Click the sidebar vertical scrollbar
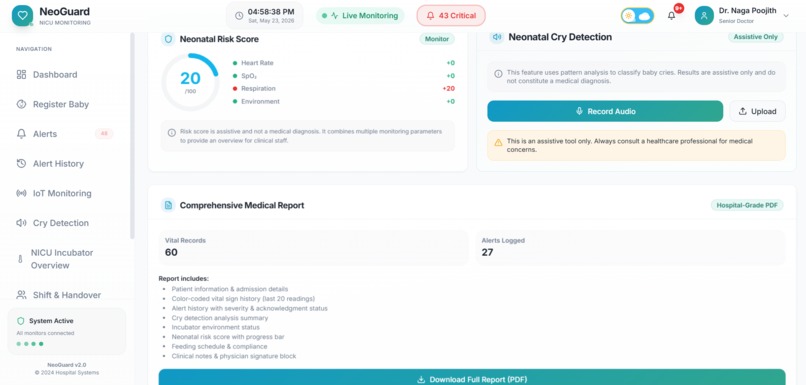806x385 pixels. coord(132,136)
